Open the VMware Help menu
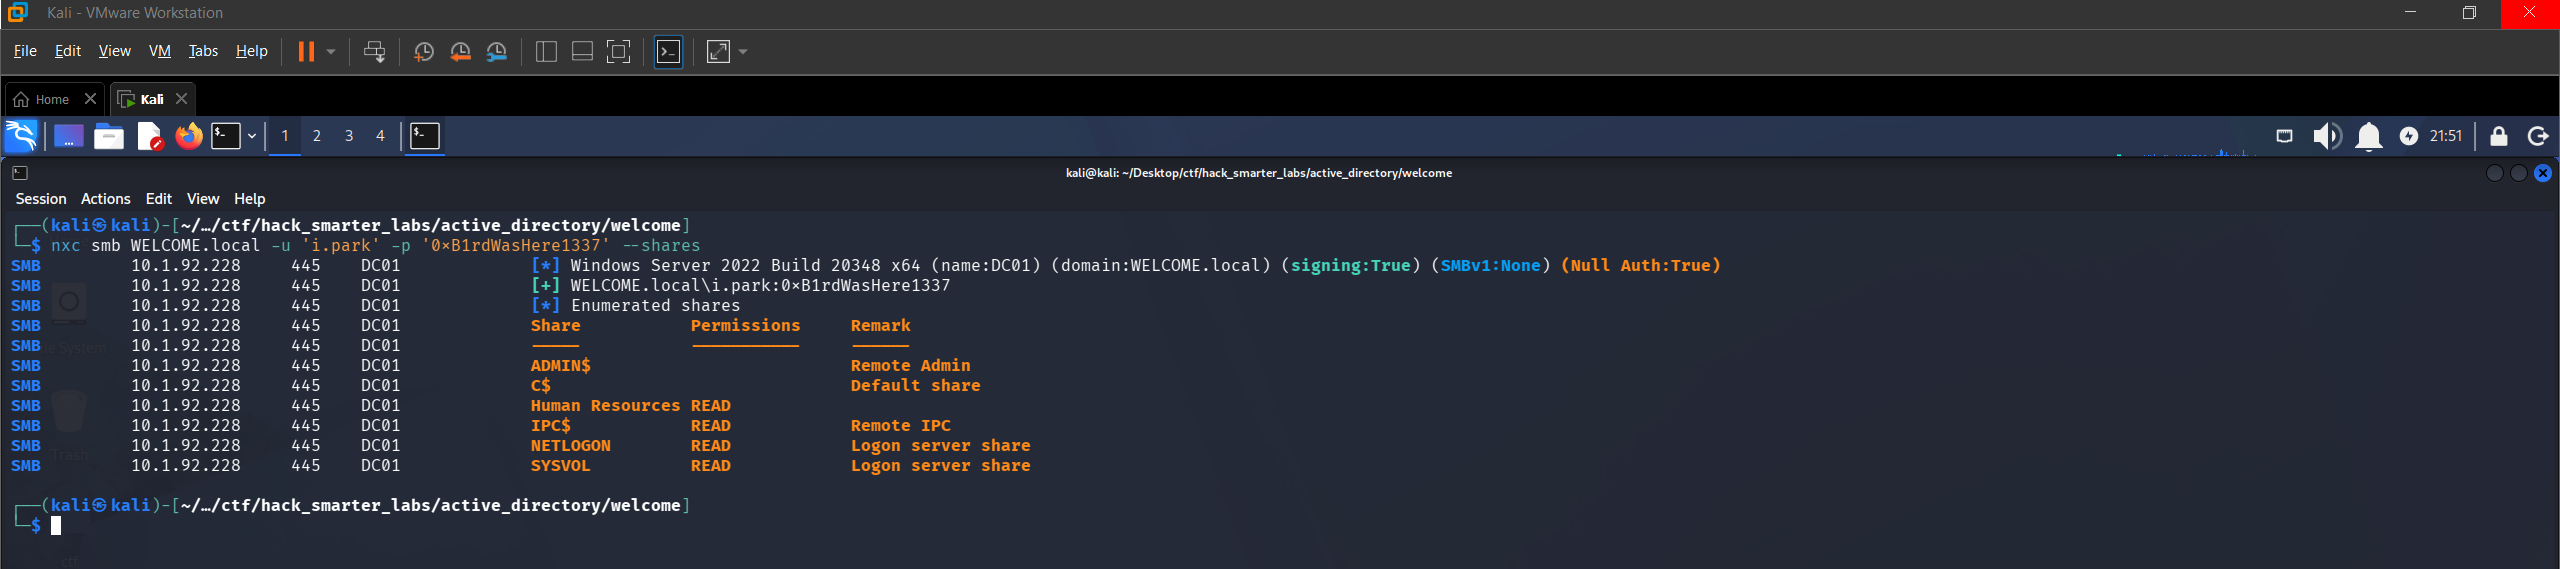The image size is (2560, 569). (x=252, y=51)
